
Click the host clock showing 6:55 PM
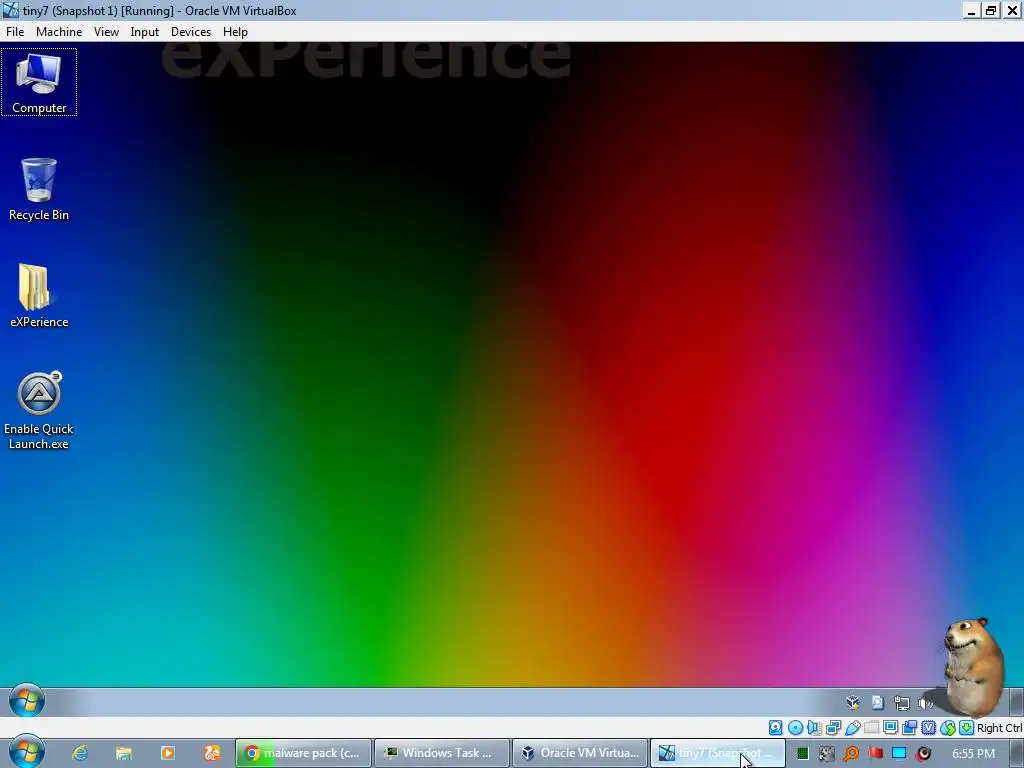(973, 754)
